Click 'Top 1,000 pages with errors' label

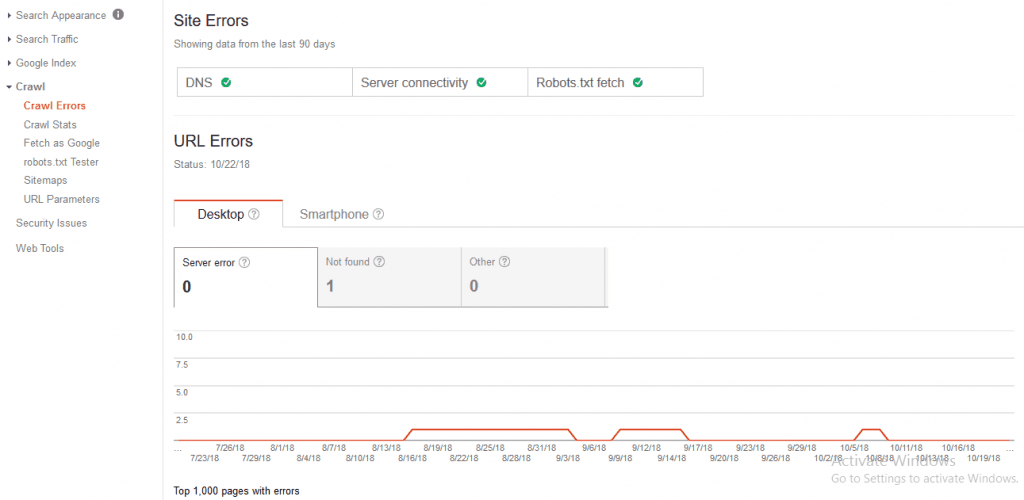point(236,490)
